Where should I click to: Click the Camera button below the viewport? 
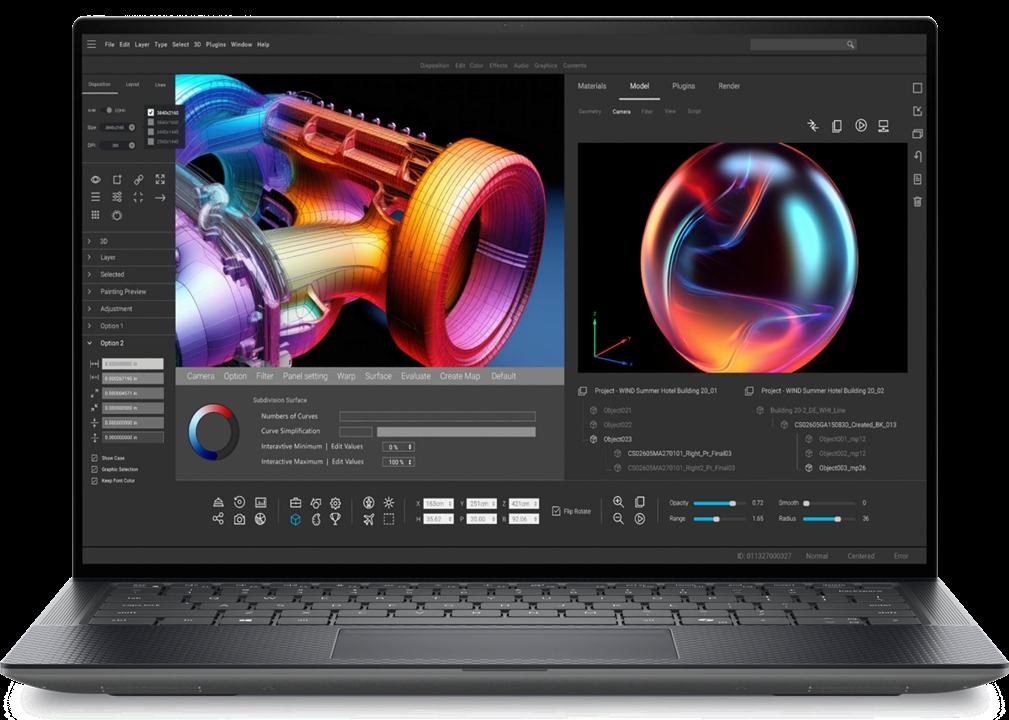tap(200, 376)
